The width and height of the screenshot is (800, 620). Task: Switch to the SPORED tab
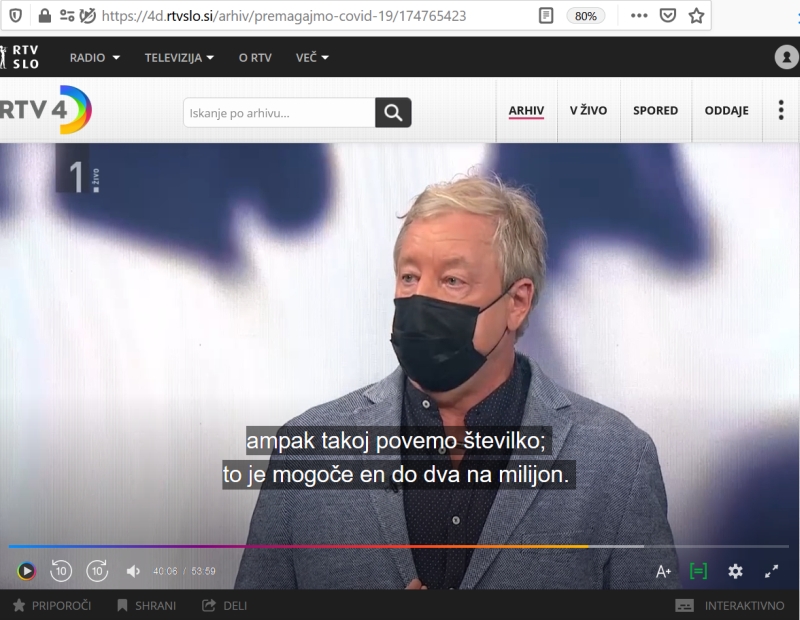coord(656,110)
